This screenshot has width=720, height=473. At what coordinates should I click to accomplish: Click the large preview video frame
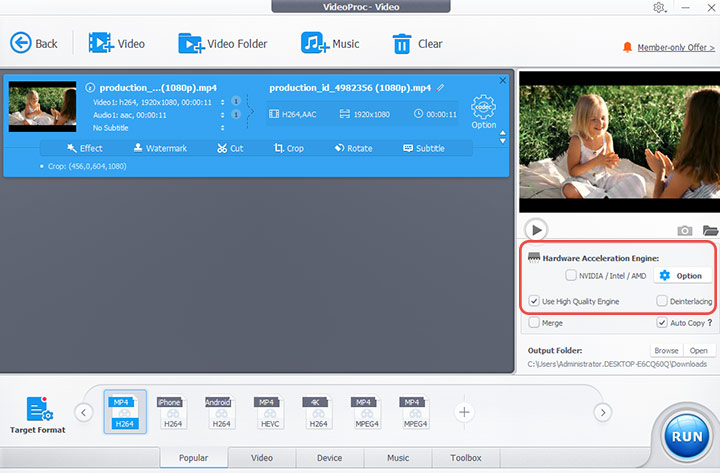619,141
